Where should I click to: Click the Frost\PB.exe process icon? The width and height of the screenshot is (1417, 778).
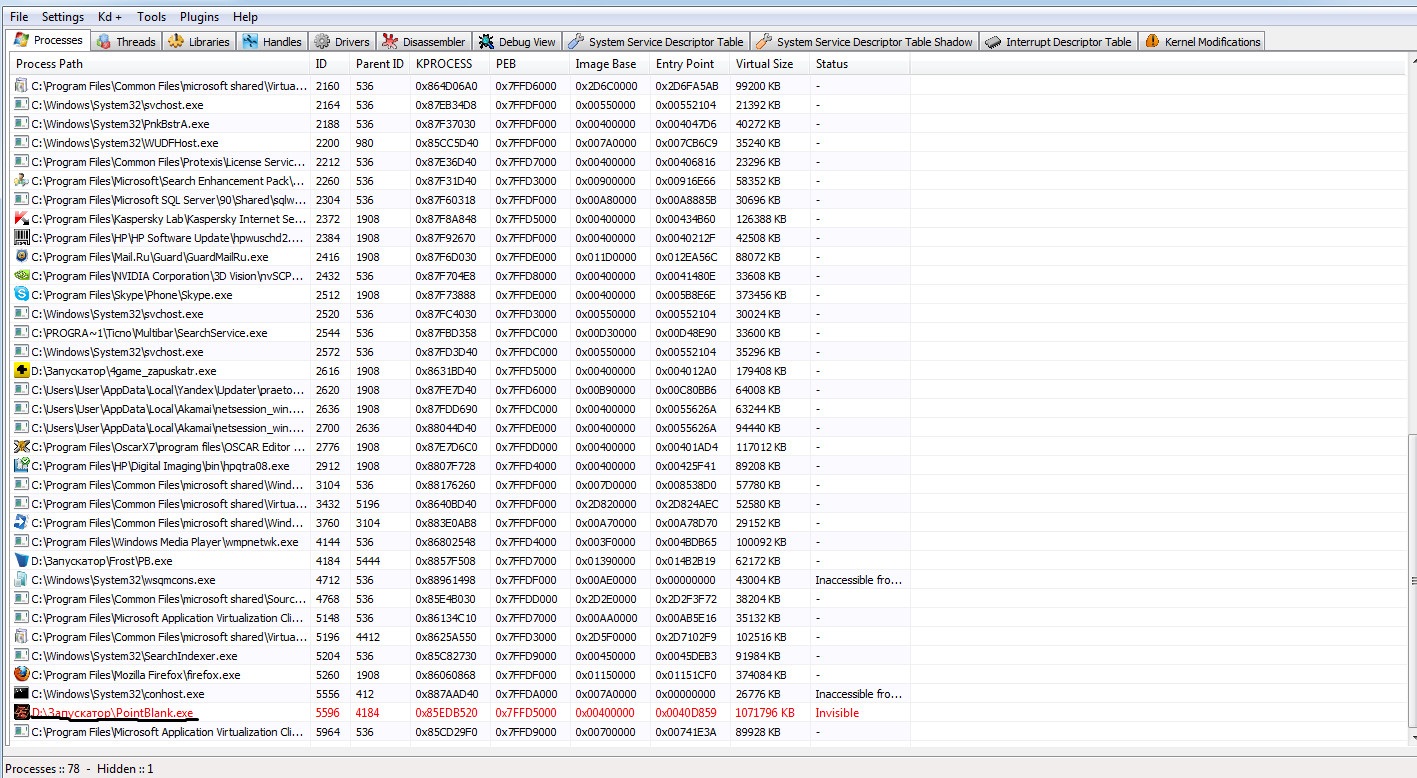(21, 561)
